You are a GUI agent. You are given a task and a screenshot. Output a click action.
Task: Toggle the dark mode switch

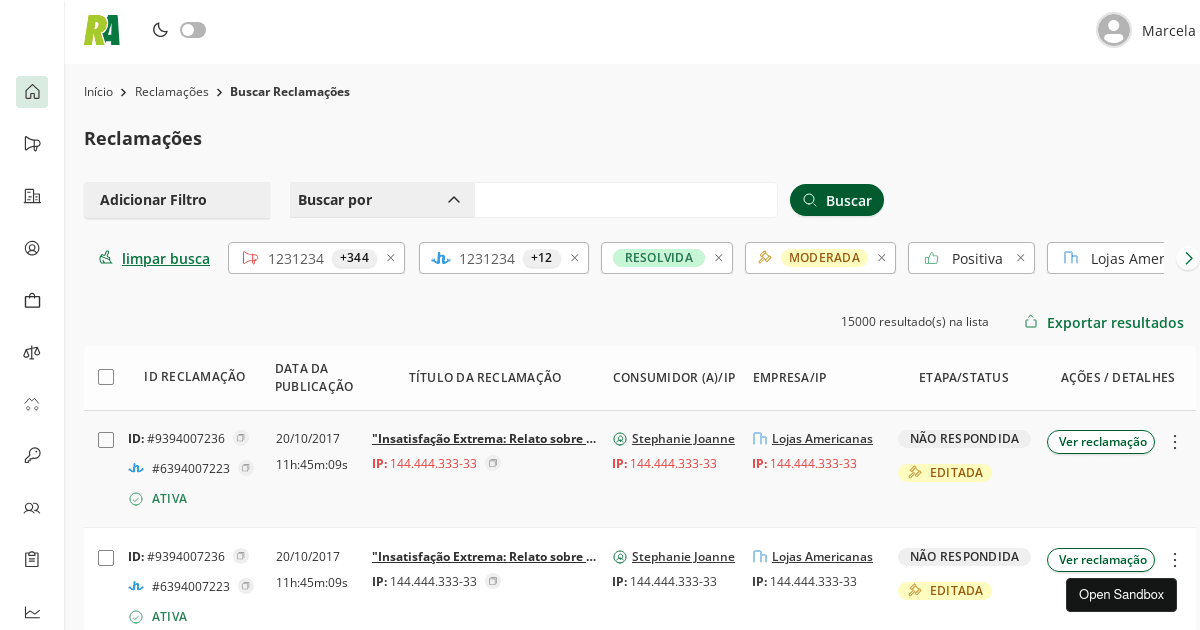193,30
